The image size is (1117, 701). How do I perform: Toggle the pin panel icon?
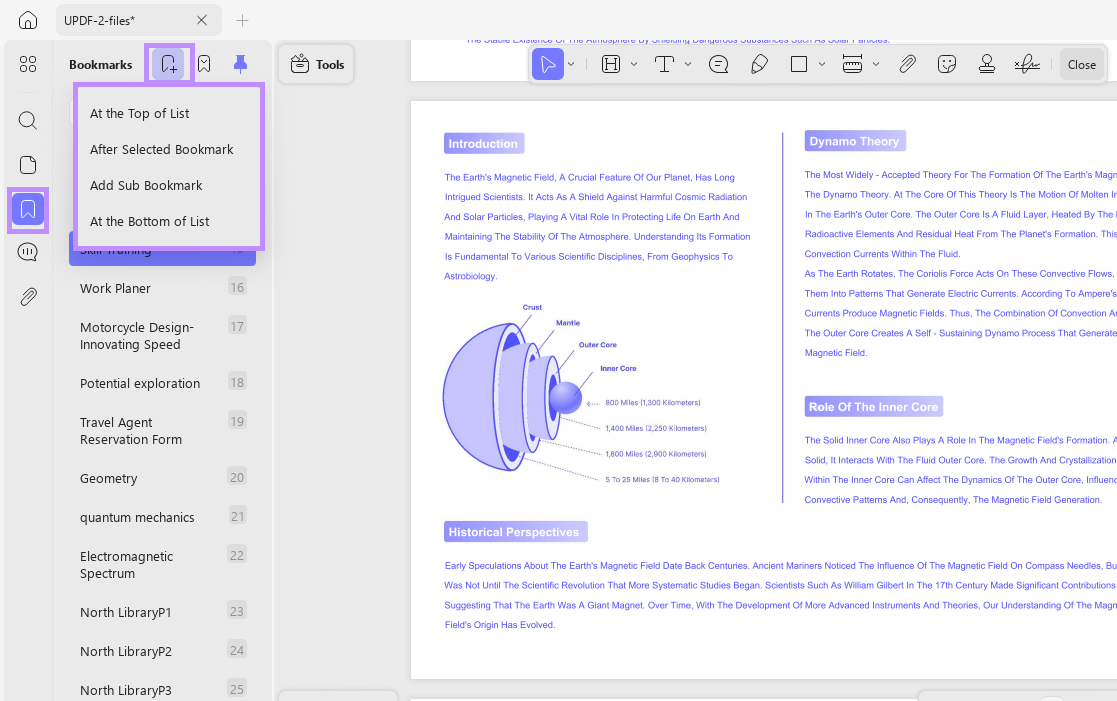(x=241, y=65)
